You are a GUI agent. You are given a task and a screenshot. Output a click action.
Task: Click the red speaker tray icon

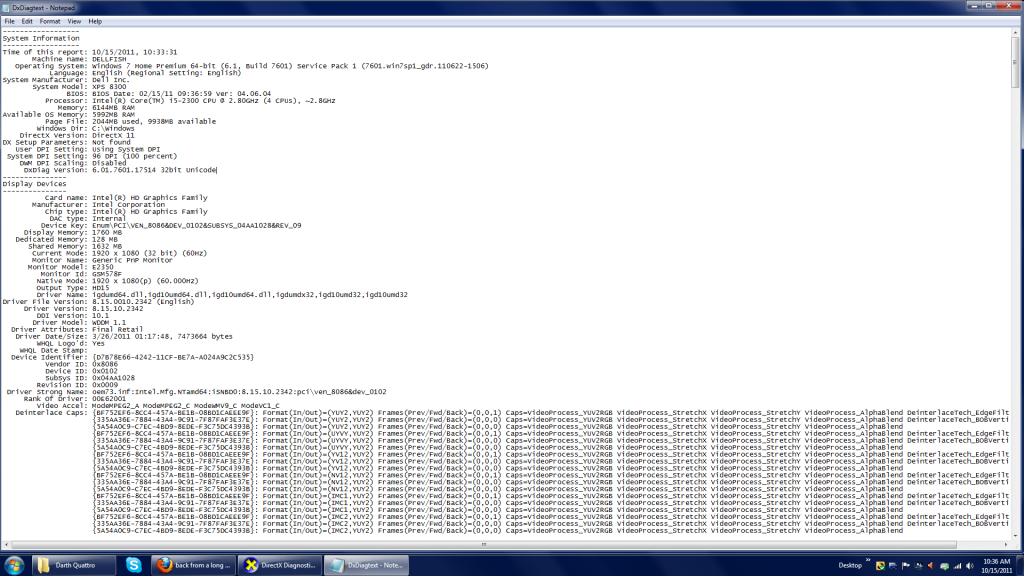point(931,566)
